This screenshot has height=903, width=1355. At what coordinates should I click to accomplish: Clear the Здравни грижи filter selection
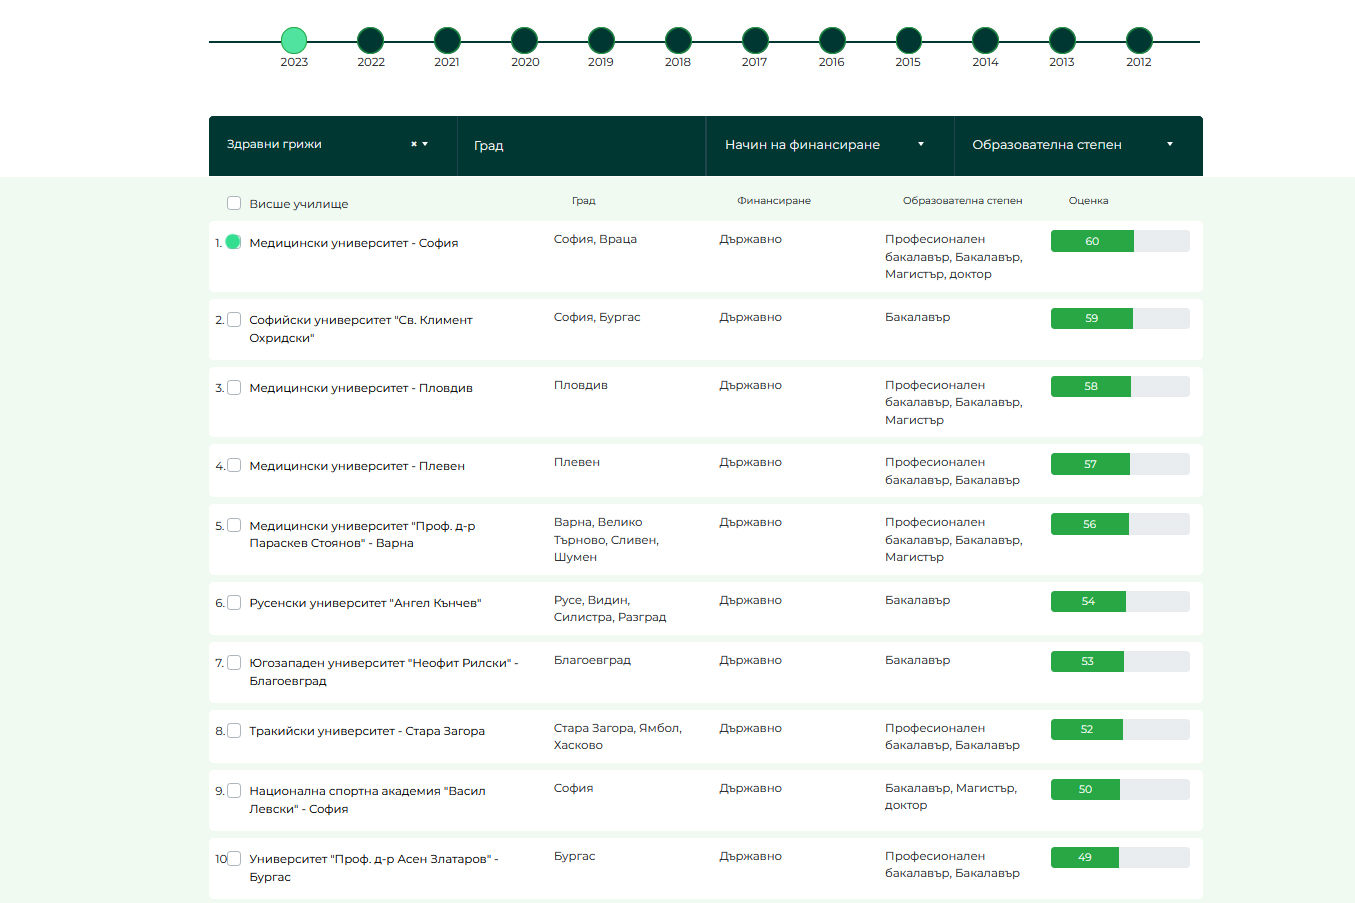(414, 144)
